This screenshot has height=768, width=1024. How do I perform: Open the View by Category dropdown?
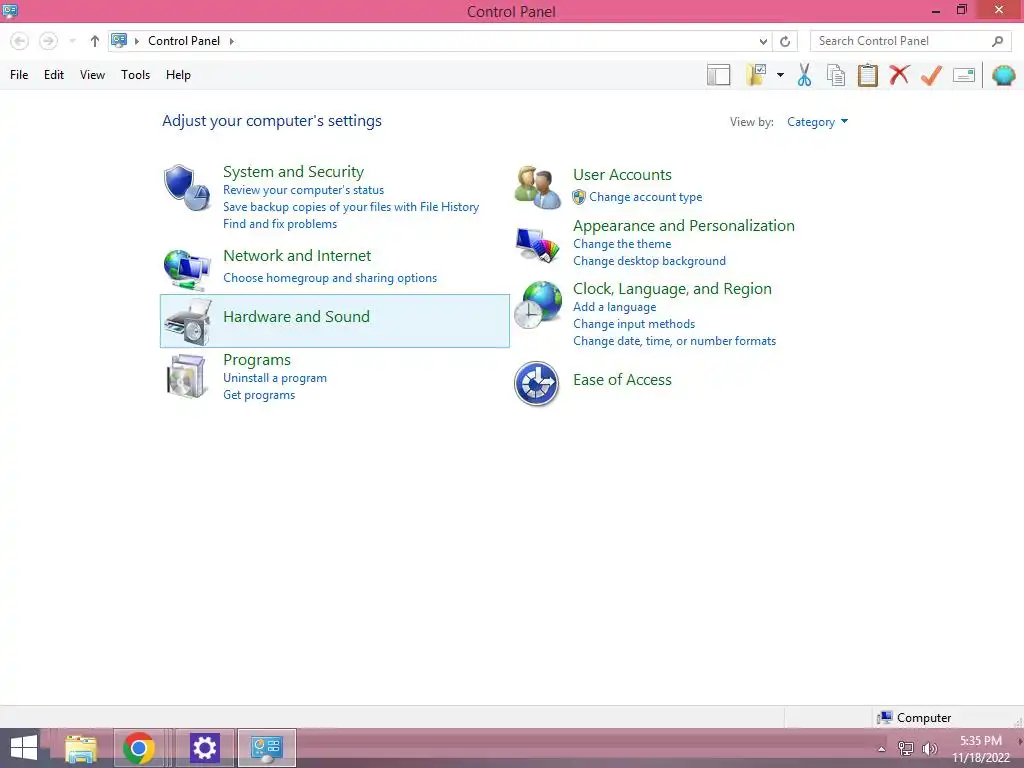click(817, 122)
